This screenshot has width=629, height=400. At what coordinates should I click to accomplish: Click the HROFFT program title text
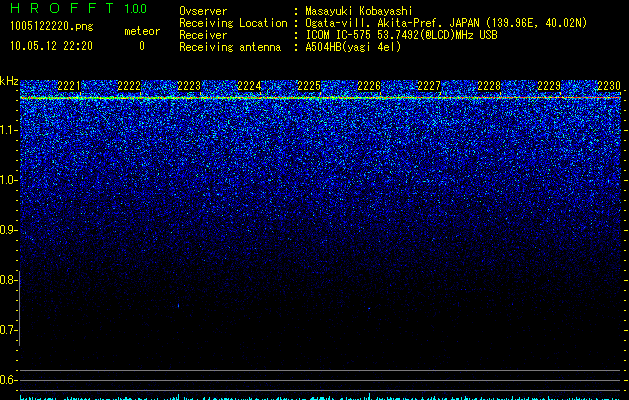62,8
